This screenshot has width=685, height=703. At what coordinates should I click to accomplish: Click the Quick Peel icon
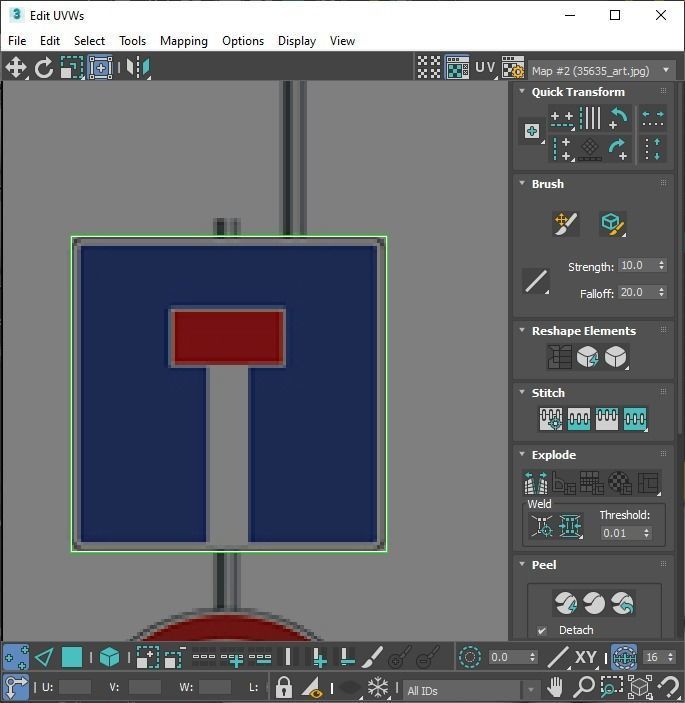[566, 603]
